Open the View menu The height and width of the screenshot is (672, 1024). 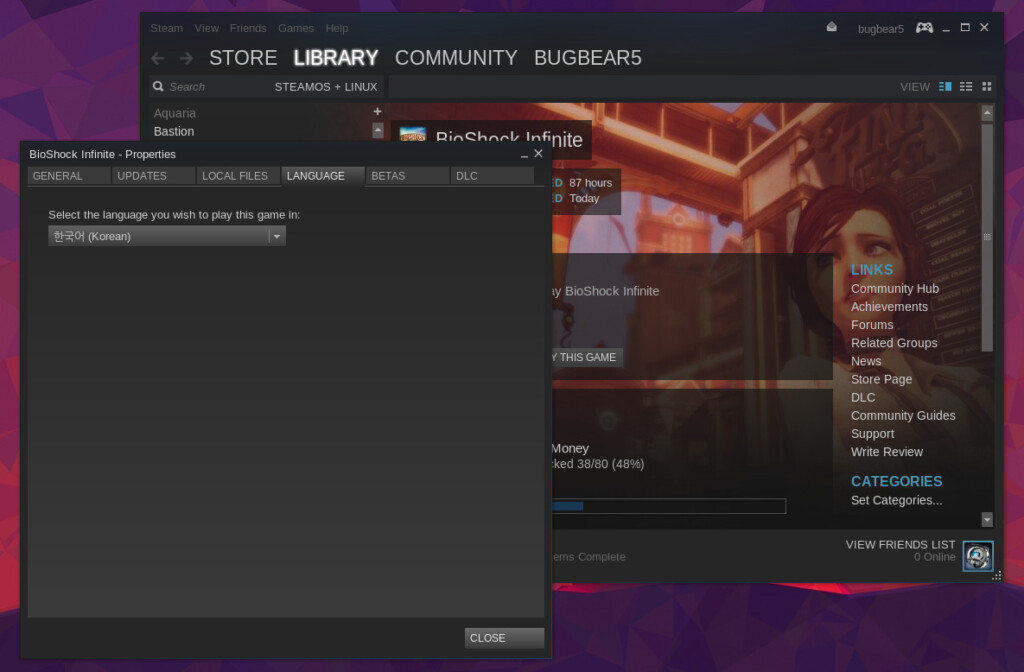click(206, 28)
